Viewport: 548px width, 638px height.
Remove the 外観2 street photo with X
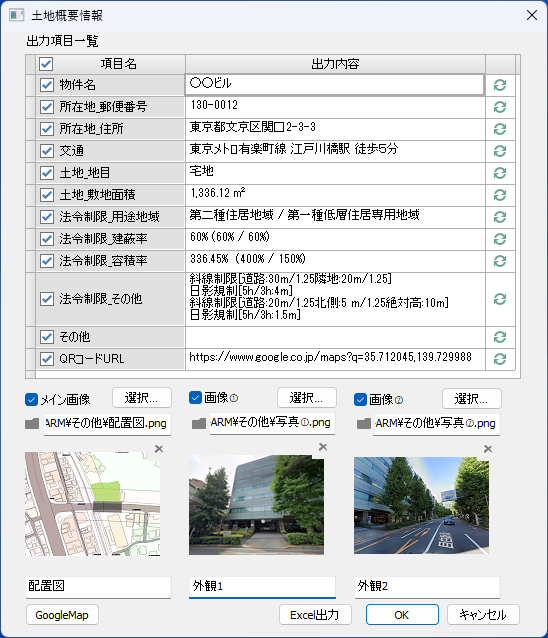click(x=488, y=449)
